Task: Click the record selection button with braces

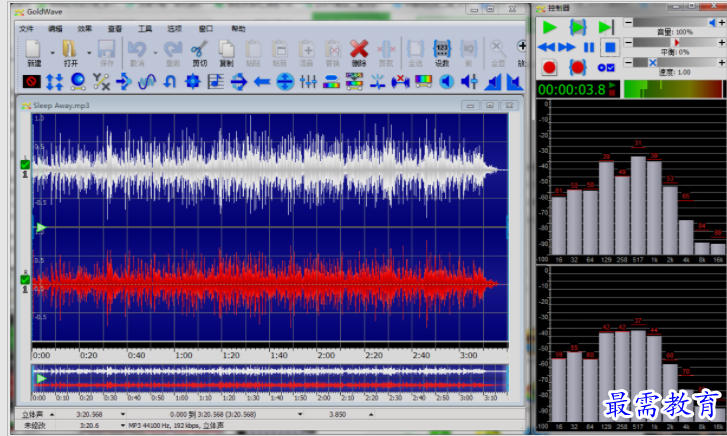Action: (578, 68)
